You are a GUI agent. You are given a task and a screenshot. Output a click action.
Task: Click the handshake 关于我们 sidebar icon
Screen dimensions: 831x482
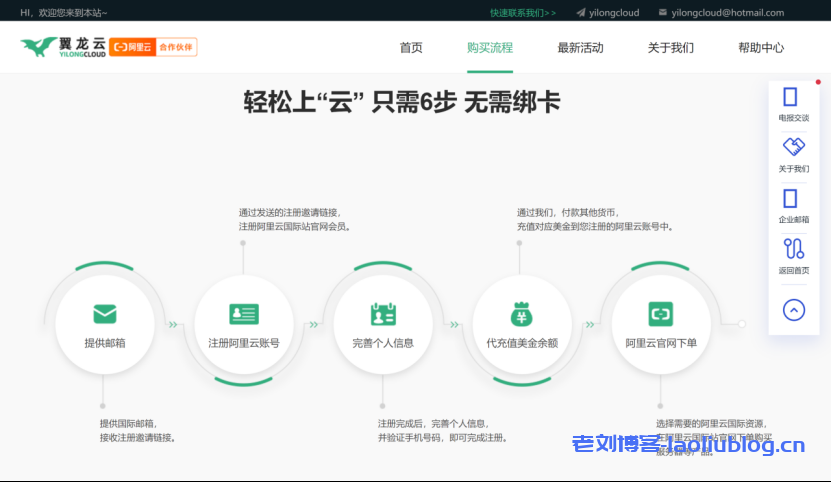point(793,146)
